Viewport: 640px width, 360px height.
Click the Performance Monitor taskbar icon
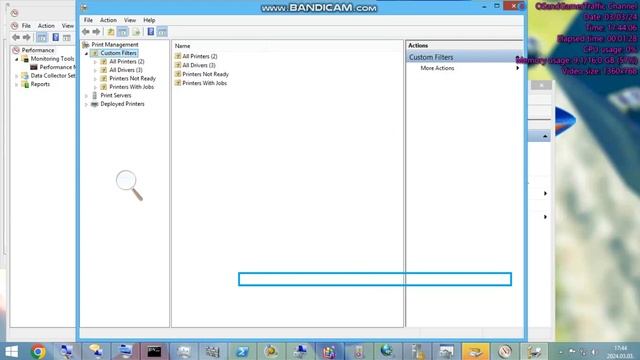pyautogui.click(x=504, y=351)
